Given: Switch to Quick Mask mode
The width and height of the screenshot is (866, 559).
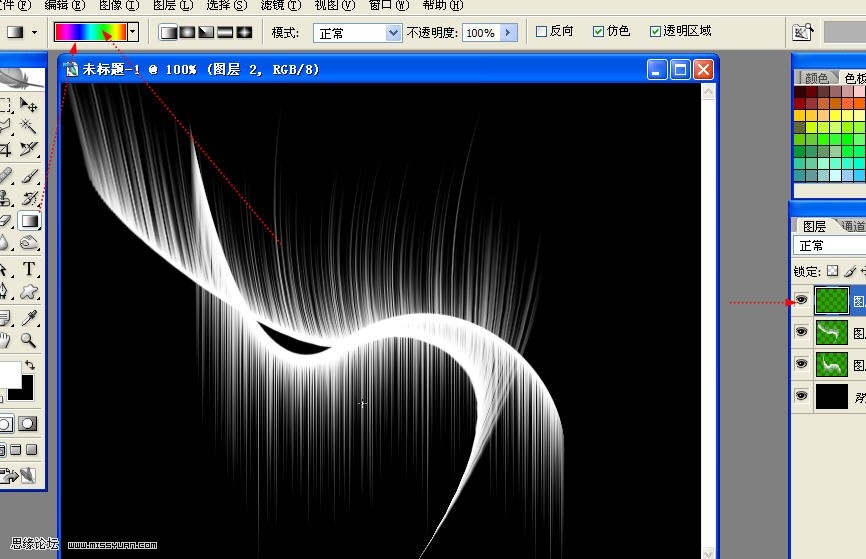Looking at the screenshot, I should [27, 424].
